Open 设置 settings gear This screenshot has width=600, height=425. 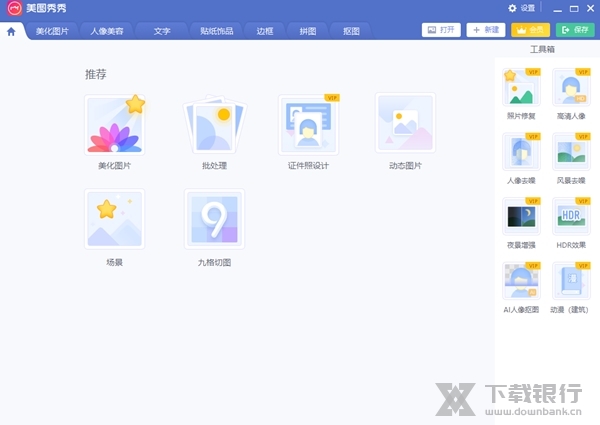point(522,8)
